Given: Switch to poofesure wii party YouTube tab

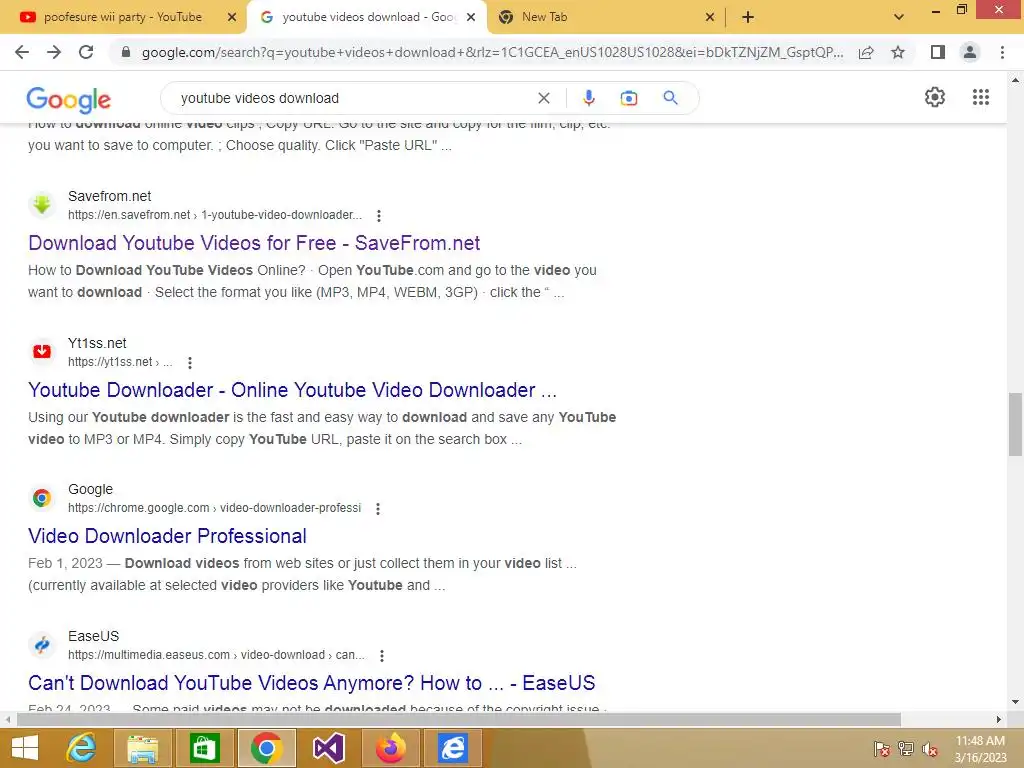Looking at the screenshot, I should [x=123, y=18].
